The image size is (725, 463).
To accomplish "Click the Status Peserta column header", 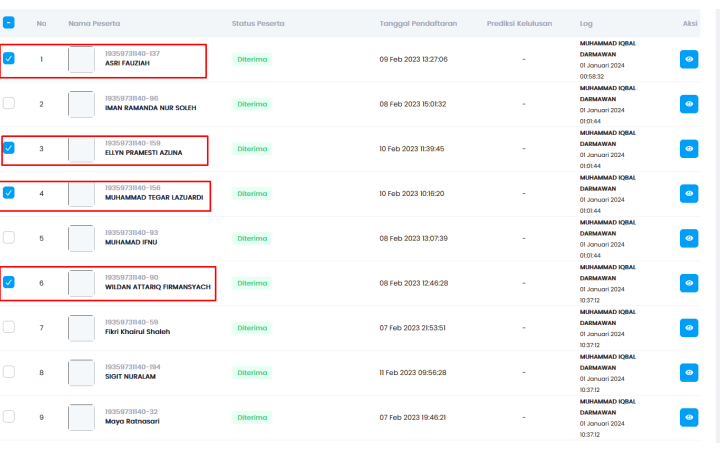I will (257, 22).
